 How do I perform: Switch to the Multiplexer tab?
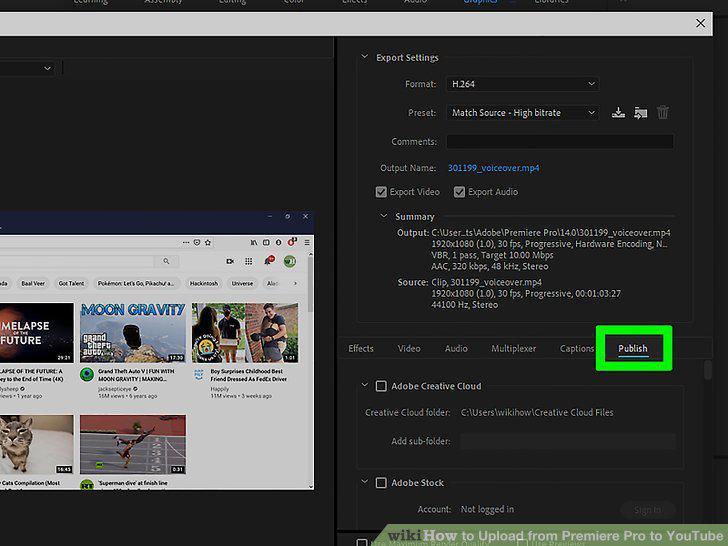tap(514, 349)
